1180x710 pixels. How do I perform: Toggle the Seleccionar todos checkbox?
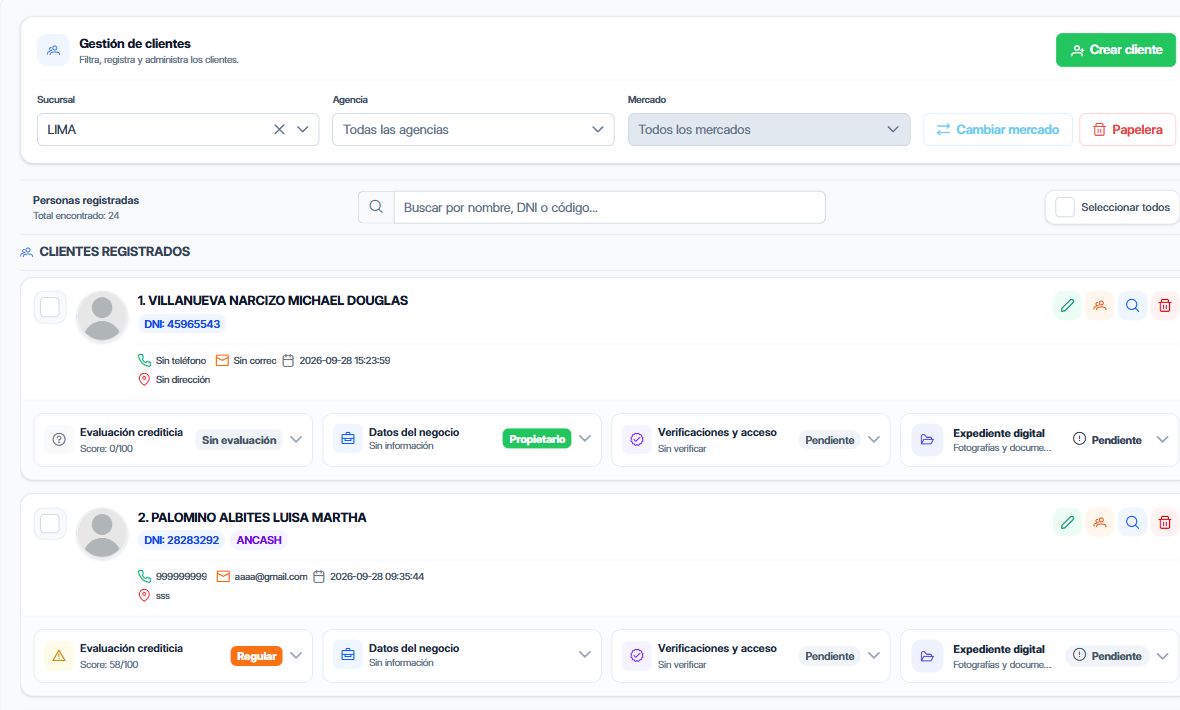tap(1065, 207)
